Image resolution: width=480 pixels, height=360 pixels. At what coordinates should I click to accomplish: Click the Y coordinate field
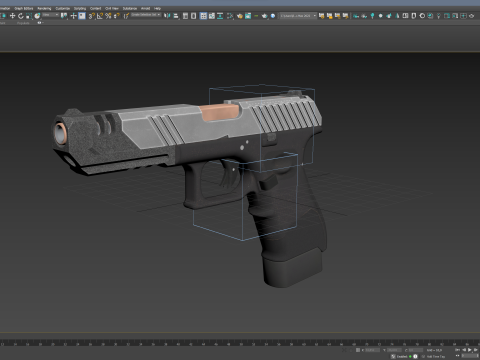[394, 350]
